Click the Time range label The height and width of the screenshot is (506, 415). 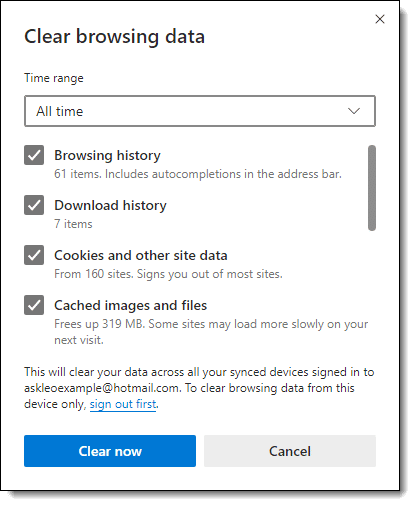pos(54,78)
